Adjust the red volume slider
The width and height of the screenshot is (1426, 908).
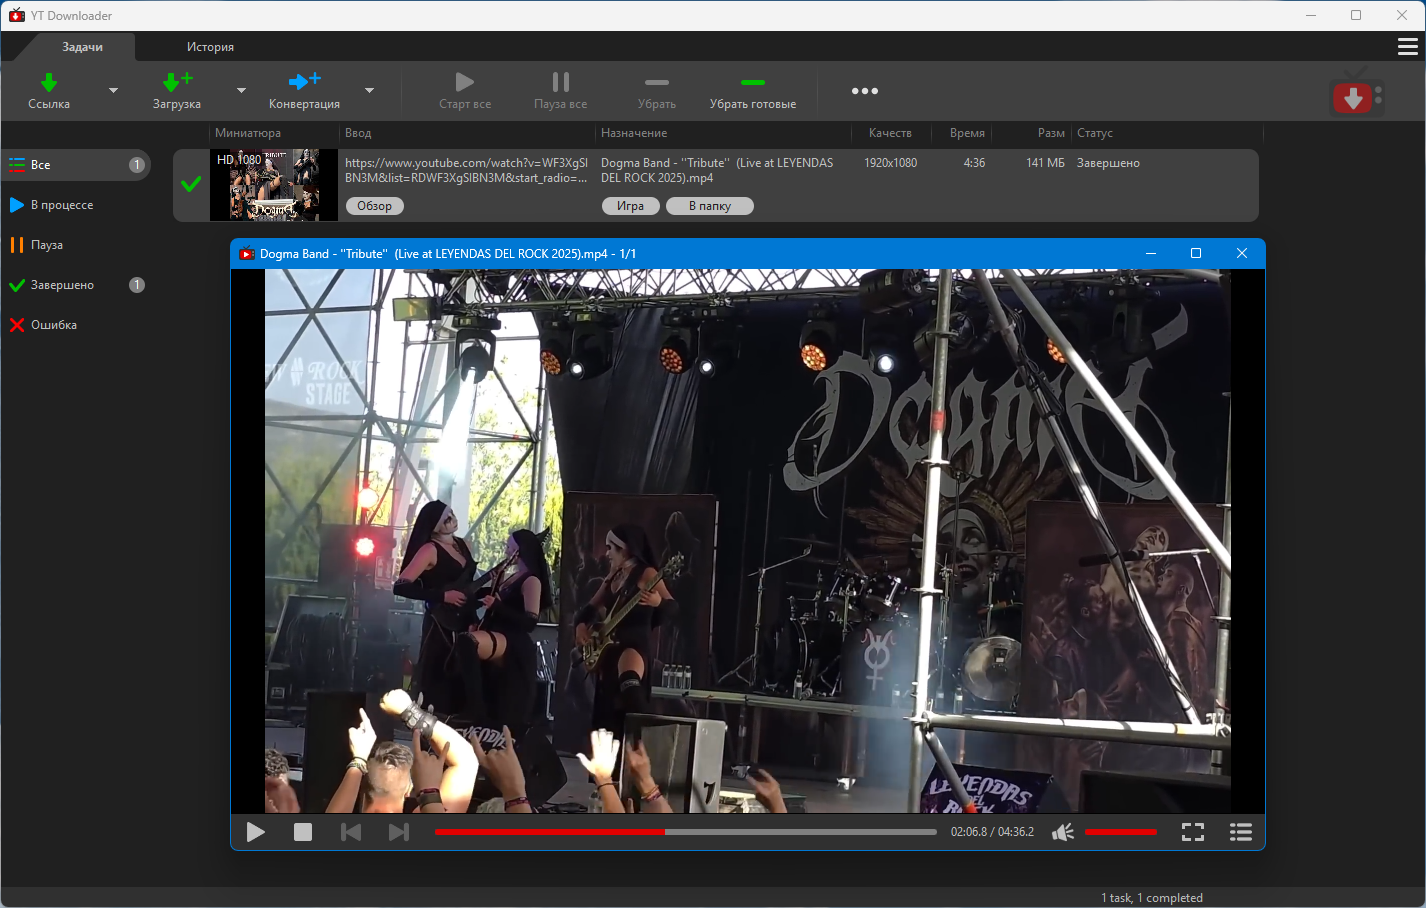(1120, 832)
